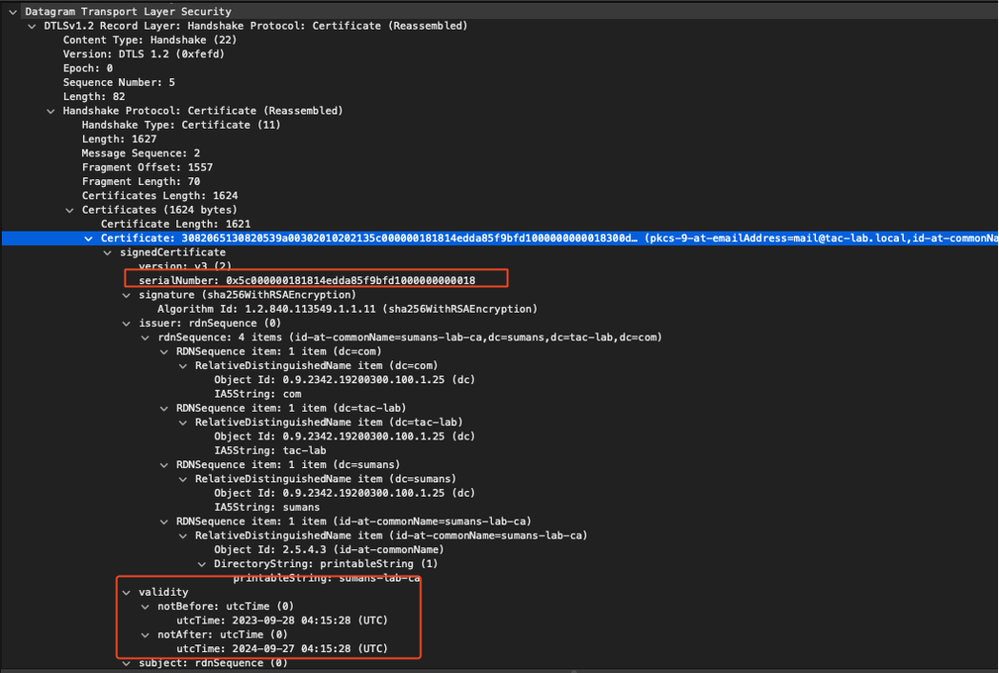Collapse the DTLSv1.2 Record Layer branch
Image resolution: width=999 pixels, height=673 pixels.
(x=31, y=25)
